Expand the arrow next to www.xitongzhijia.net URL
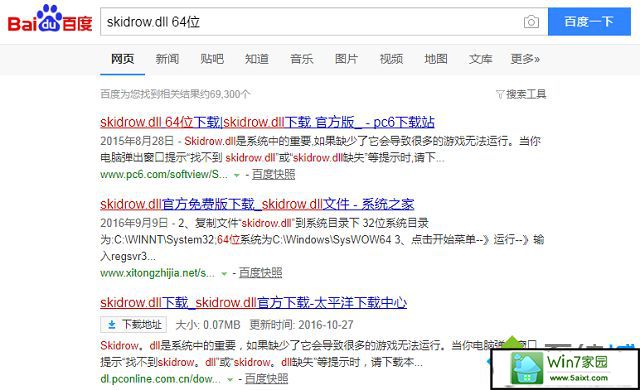640x390 pixels. click(224, 273)
